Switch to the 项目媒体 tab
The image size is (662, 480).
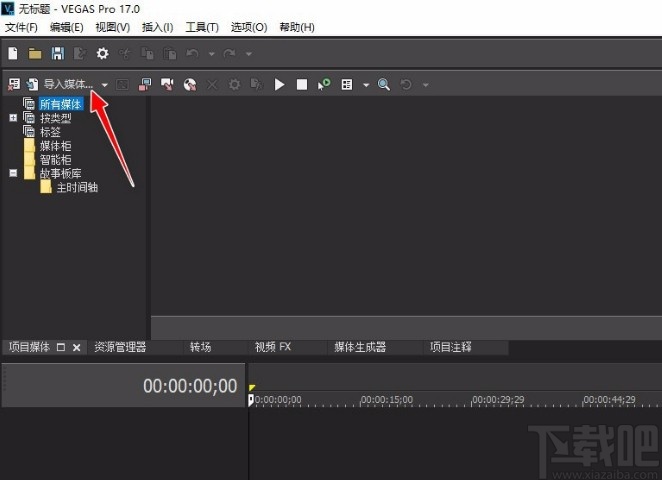[x=29, y=347]
